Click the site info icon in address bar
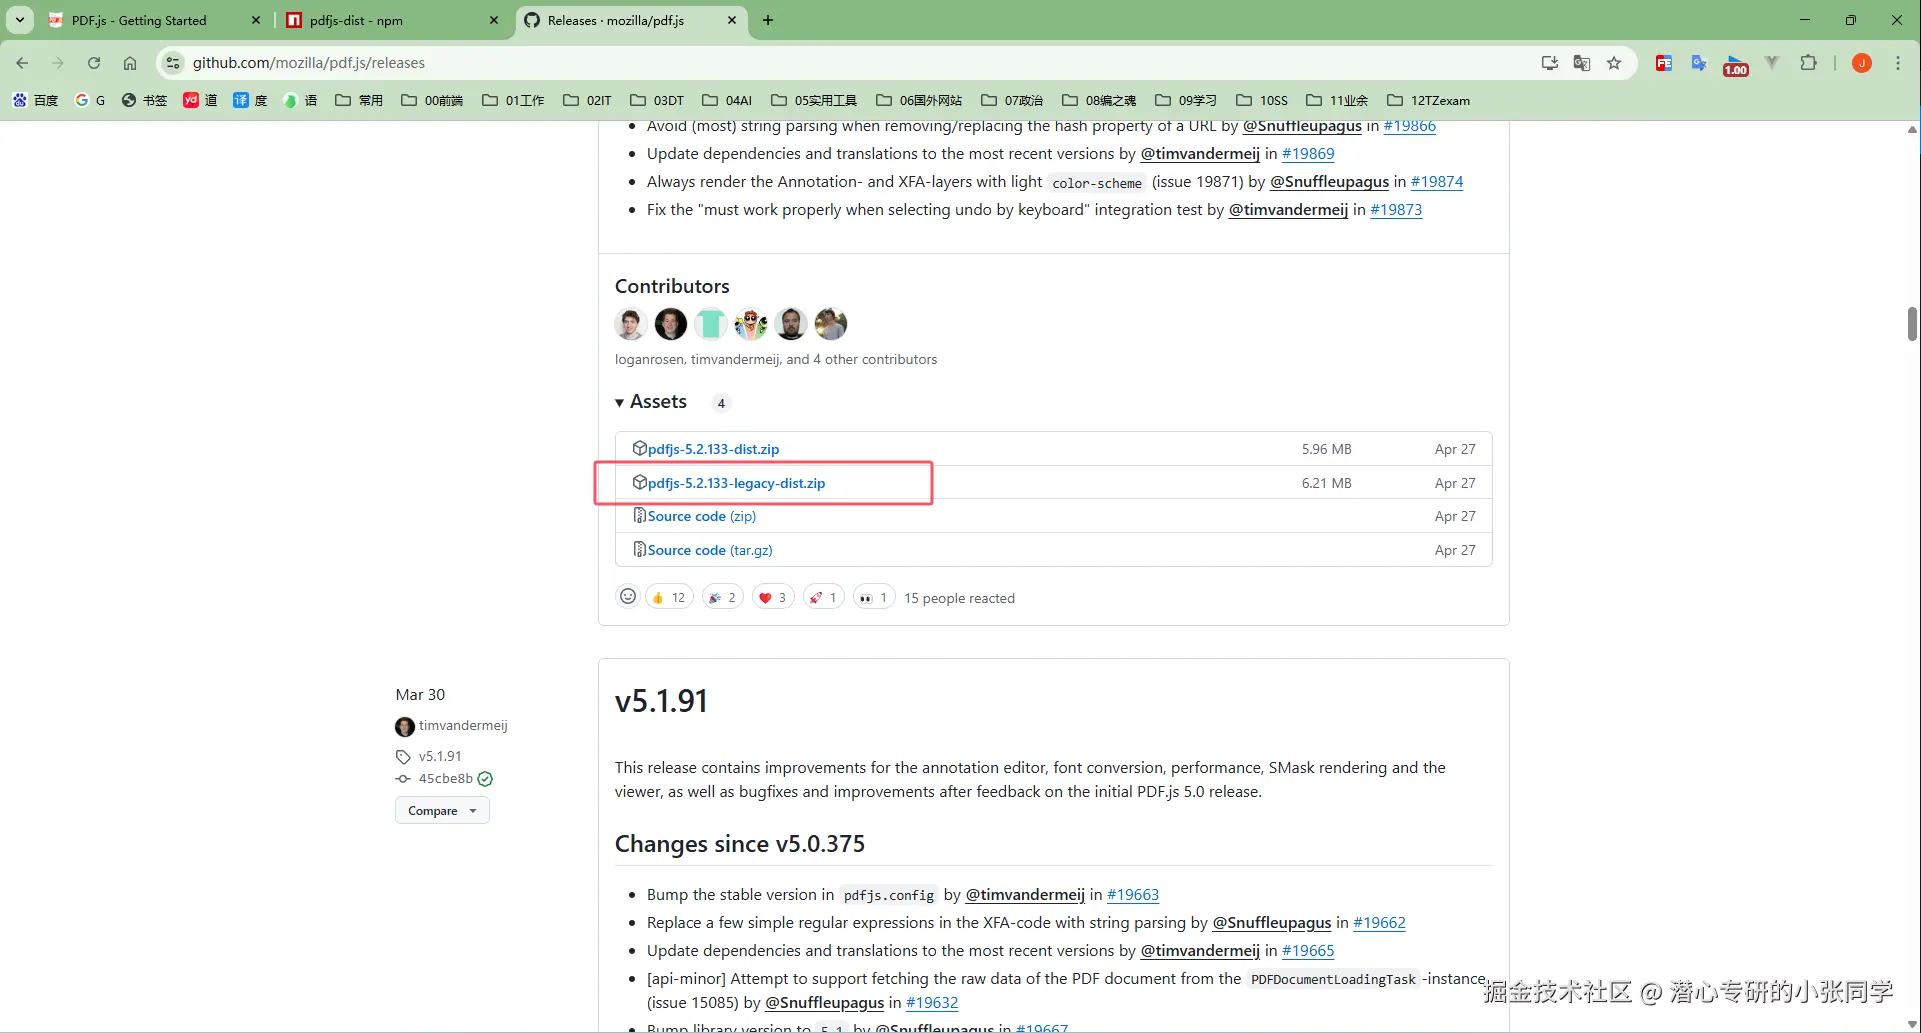This screenshot has width=1921, height=1033. pyautogui.click(x=173, y=63)
